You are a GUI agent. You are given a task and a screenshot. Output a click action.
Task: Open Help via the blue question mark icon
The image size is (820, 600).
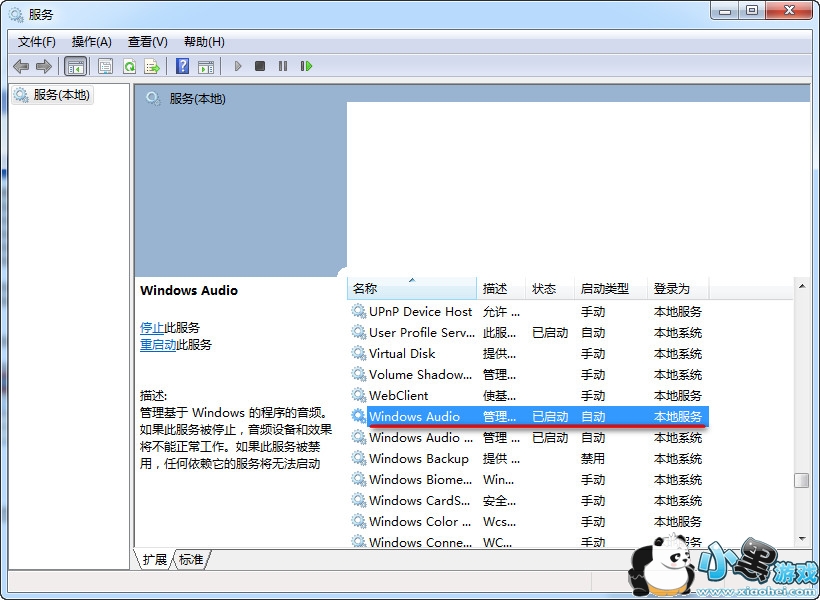click(x=182, y=66)
